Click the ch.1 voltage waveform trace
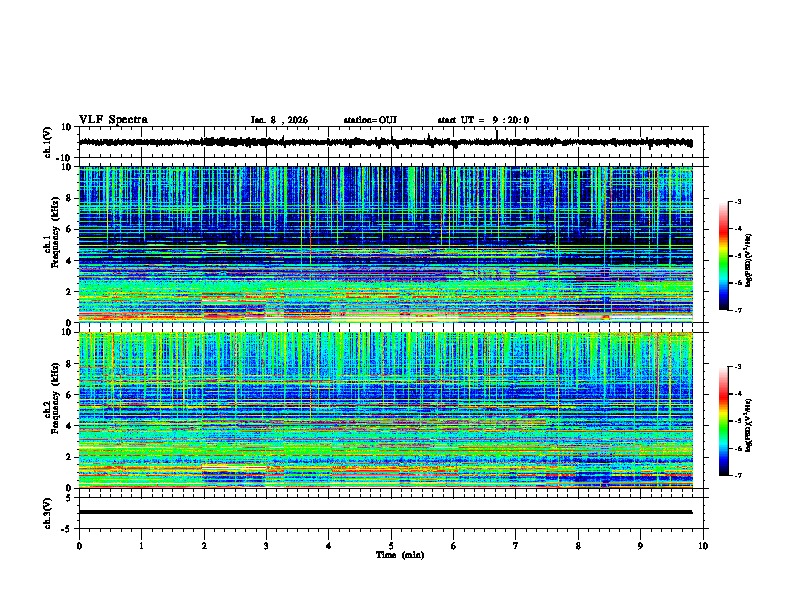792x612 pixels. coord(385,142)
